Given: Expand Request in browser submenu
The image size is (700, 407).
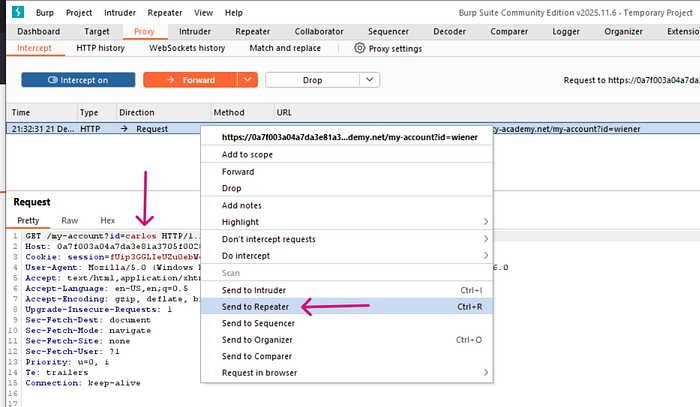Looking at the screenshot, I should pos(347,373).
